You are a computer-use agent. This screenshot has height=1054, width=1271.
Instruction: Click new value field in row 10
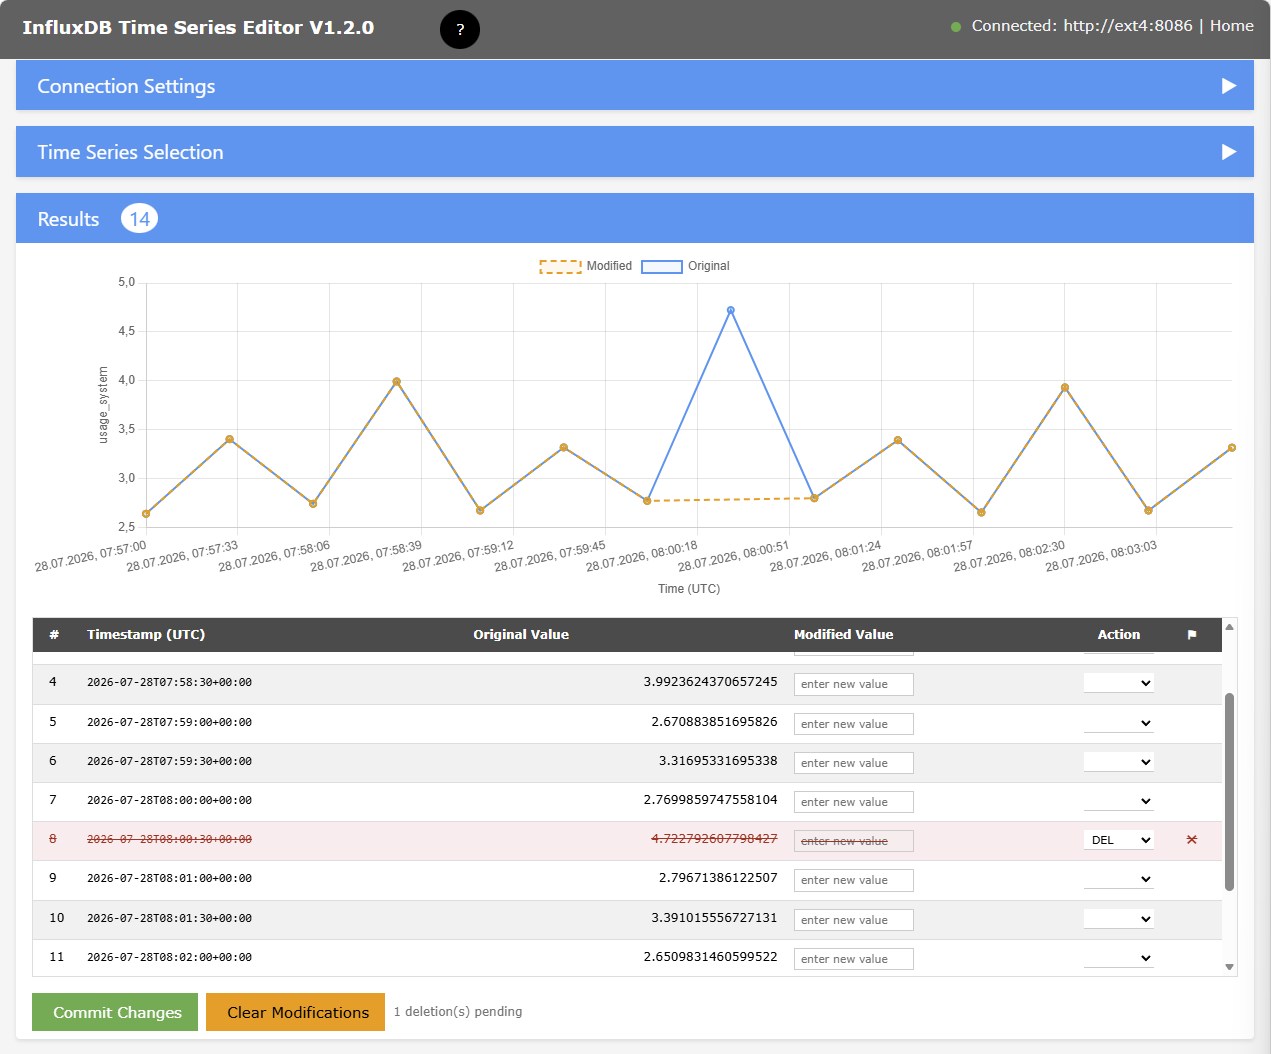853,920
